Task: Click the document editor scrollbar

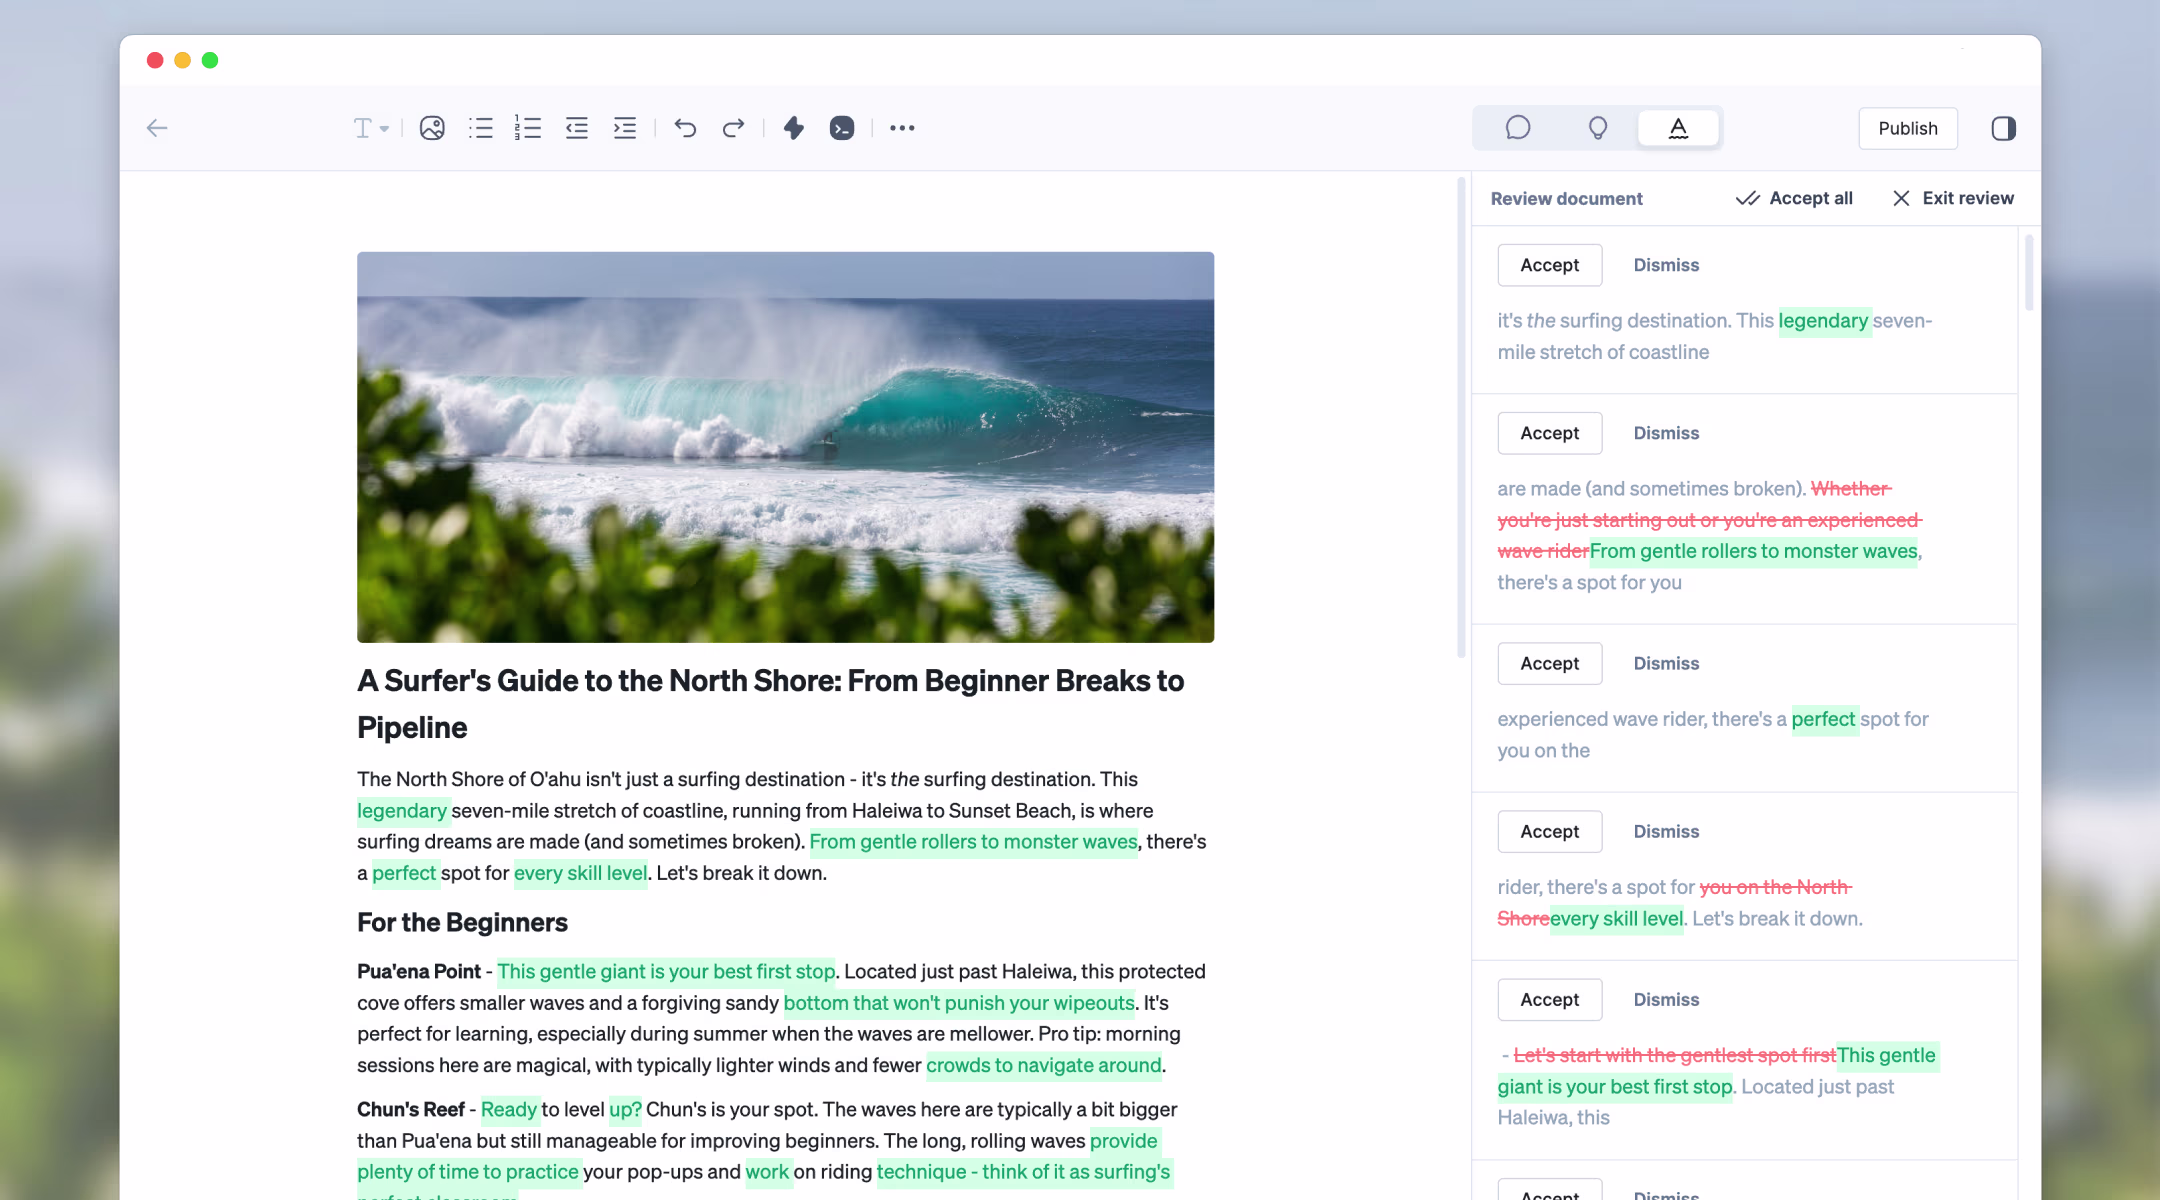Action: coord(1461,418)
